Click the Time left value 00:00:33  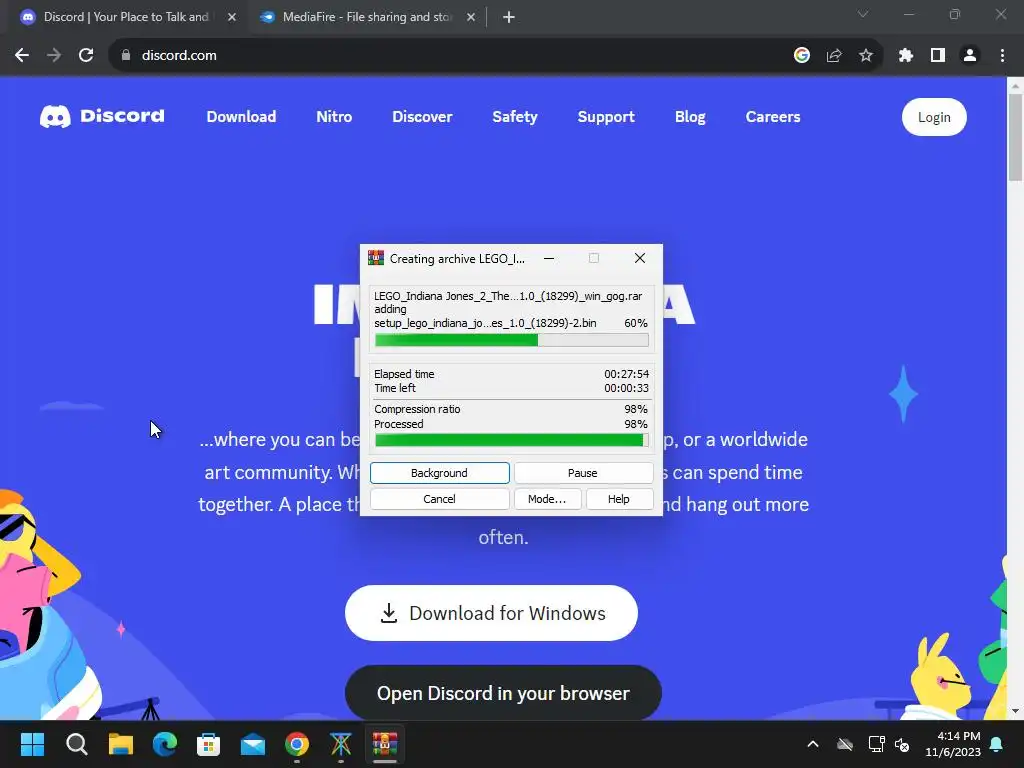click(x=626, y=388)
